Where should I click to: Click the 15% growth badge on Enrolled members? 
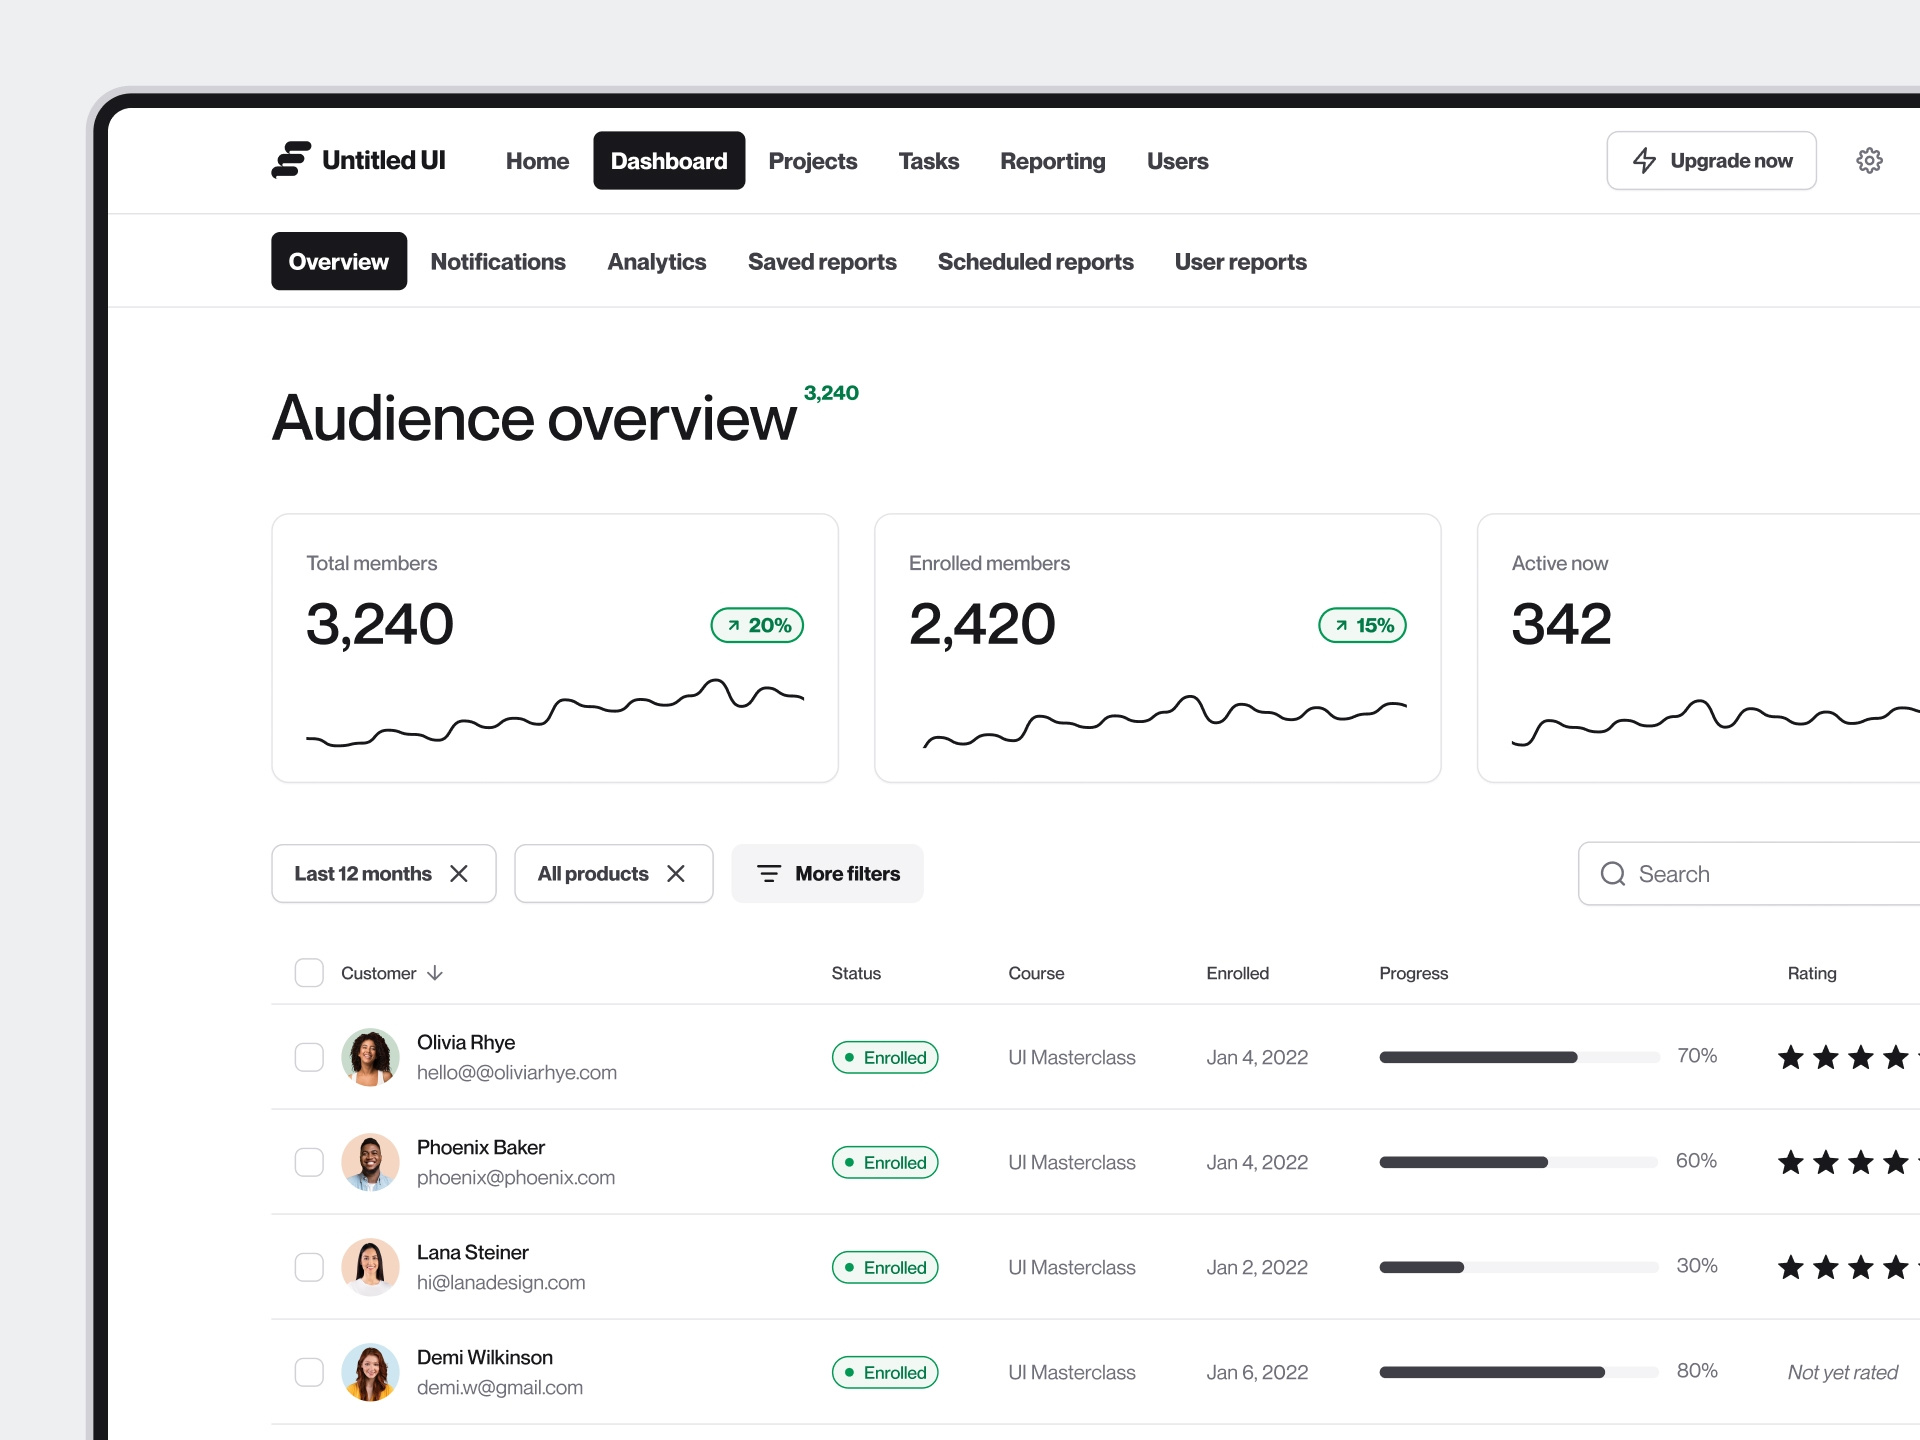tap(1362, 625)
